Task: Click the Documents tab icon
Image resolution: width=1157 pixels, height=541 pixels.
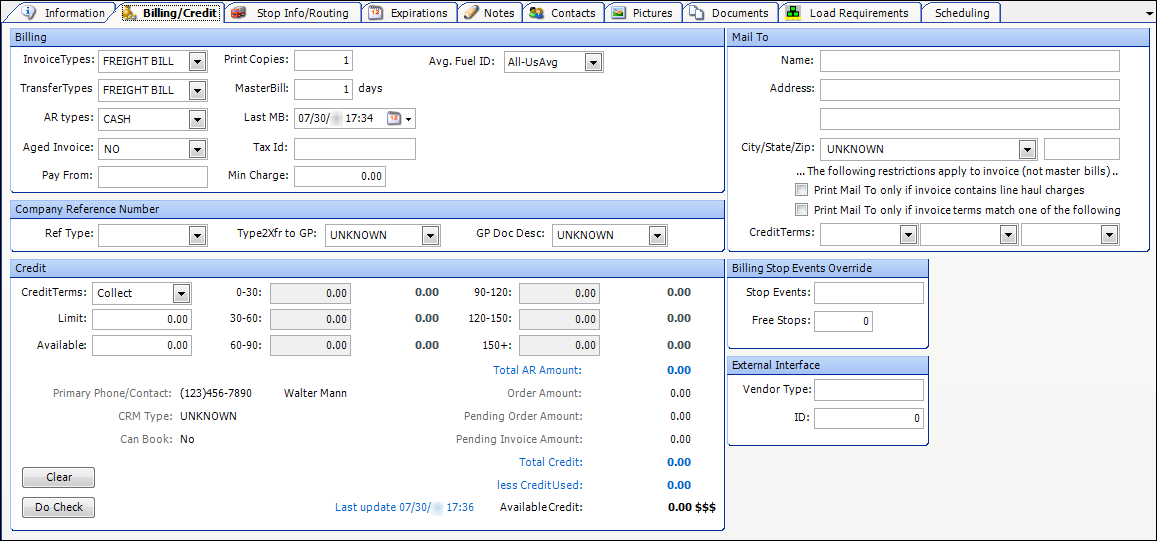Action: (x=697, y=13)
